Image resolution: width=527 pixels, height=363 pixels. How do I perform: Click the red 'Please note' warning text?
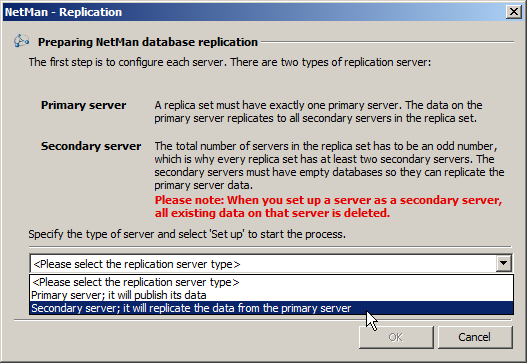(328, 206)
